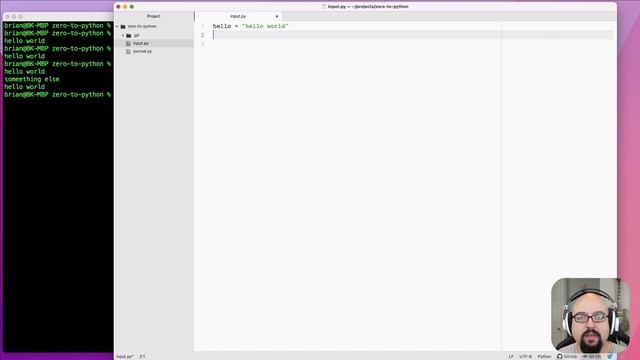Select the .git folder row
The height and width of the screenshot is (360, 640).
click(x=154, y=36)
